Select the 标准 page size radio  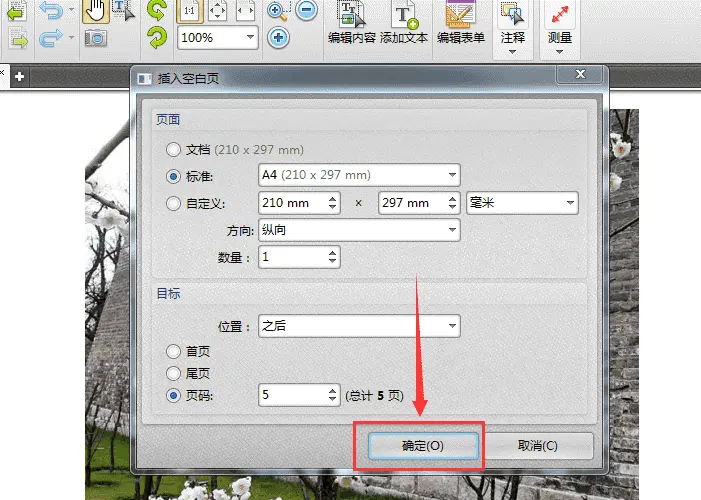tap(173, 176)
